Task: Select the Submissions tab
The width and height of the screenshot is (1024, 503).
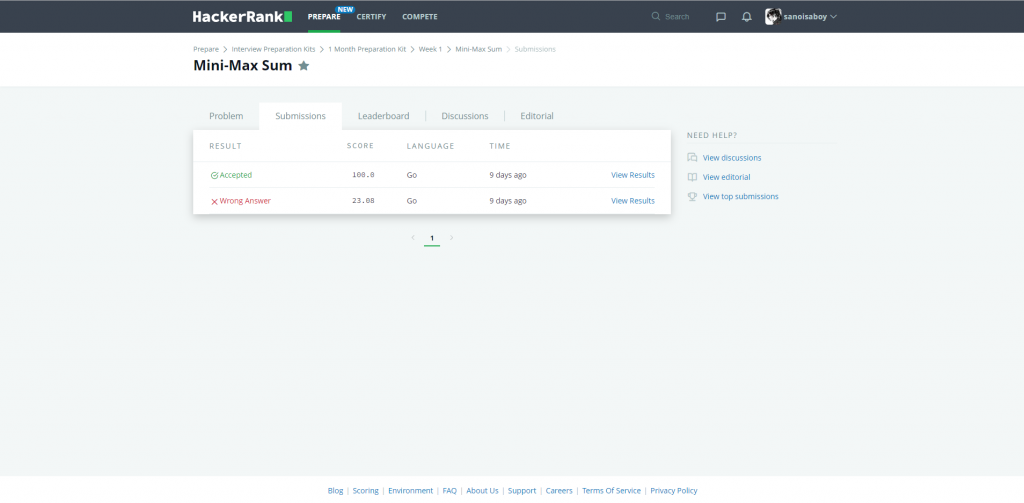Action: pyautogui.click(x=300, y=116)
